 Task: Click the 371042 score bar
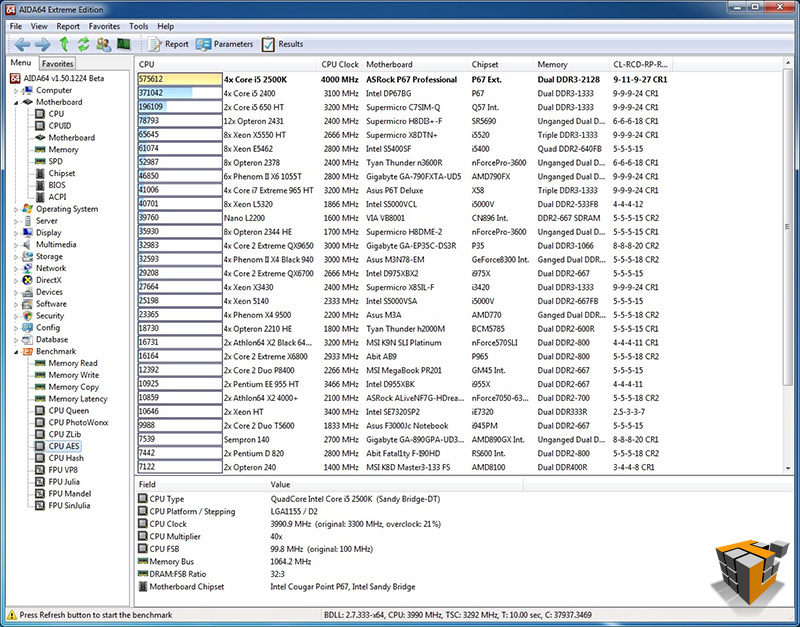180,93
